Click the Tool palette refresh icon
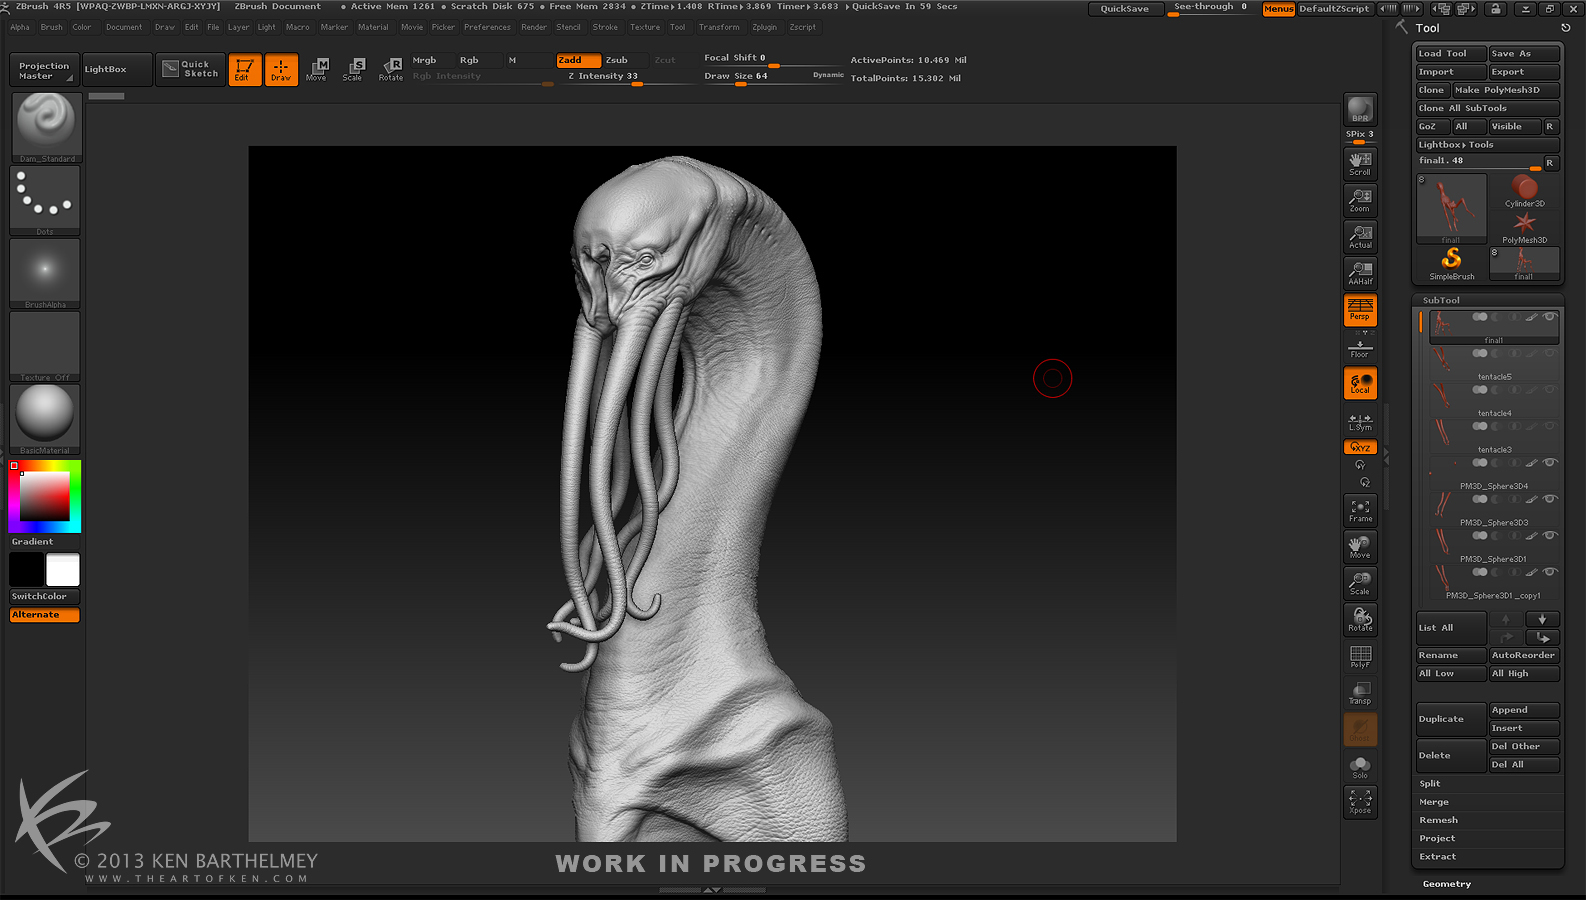 (x=1566, y=28)
